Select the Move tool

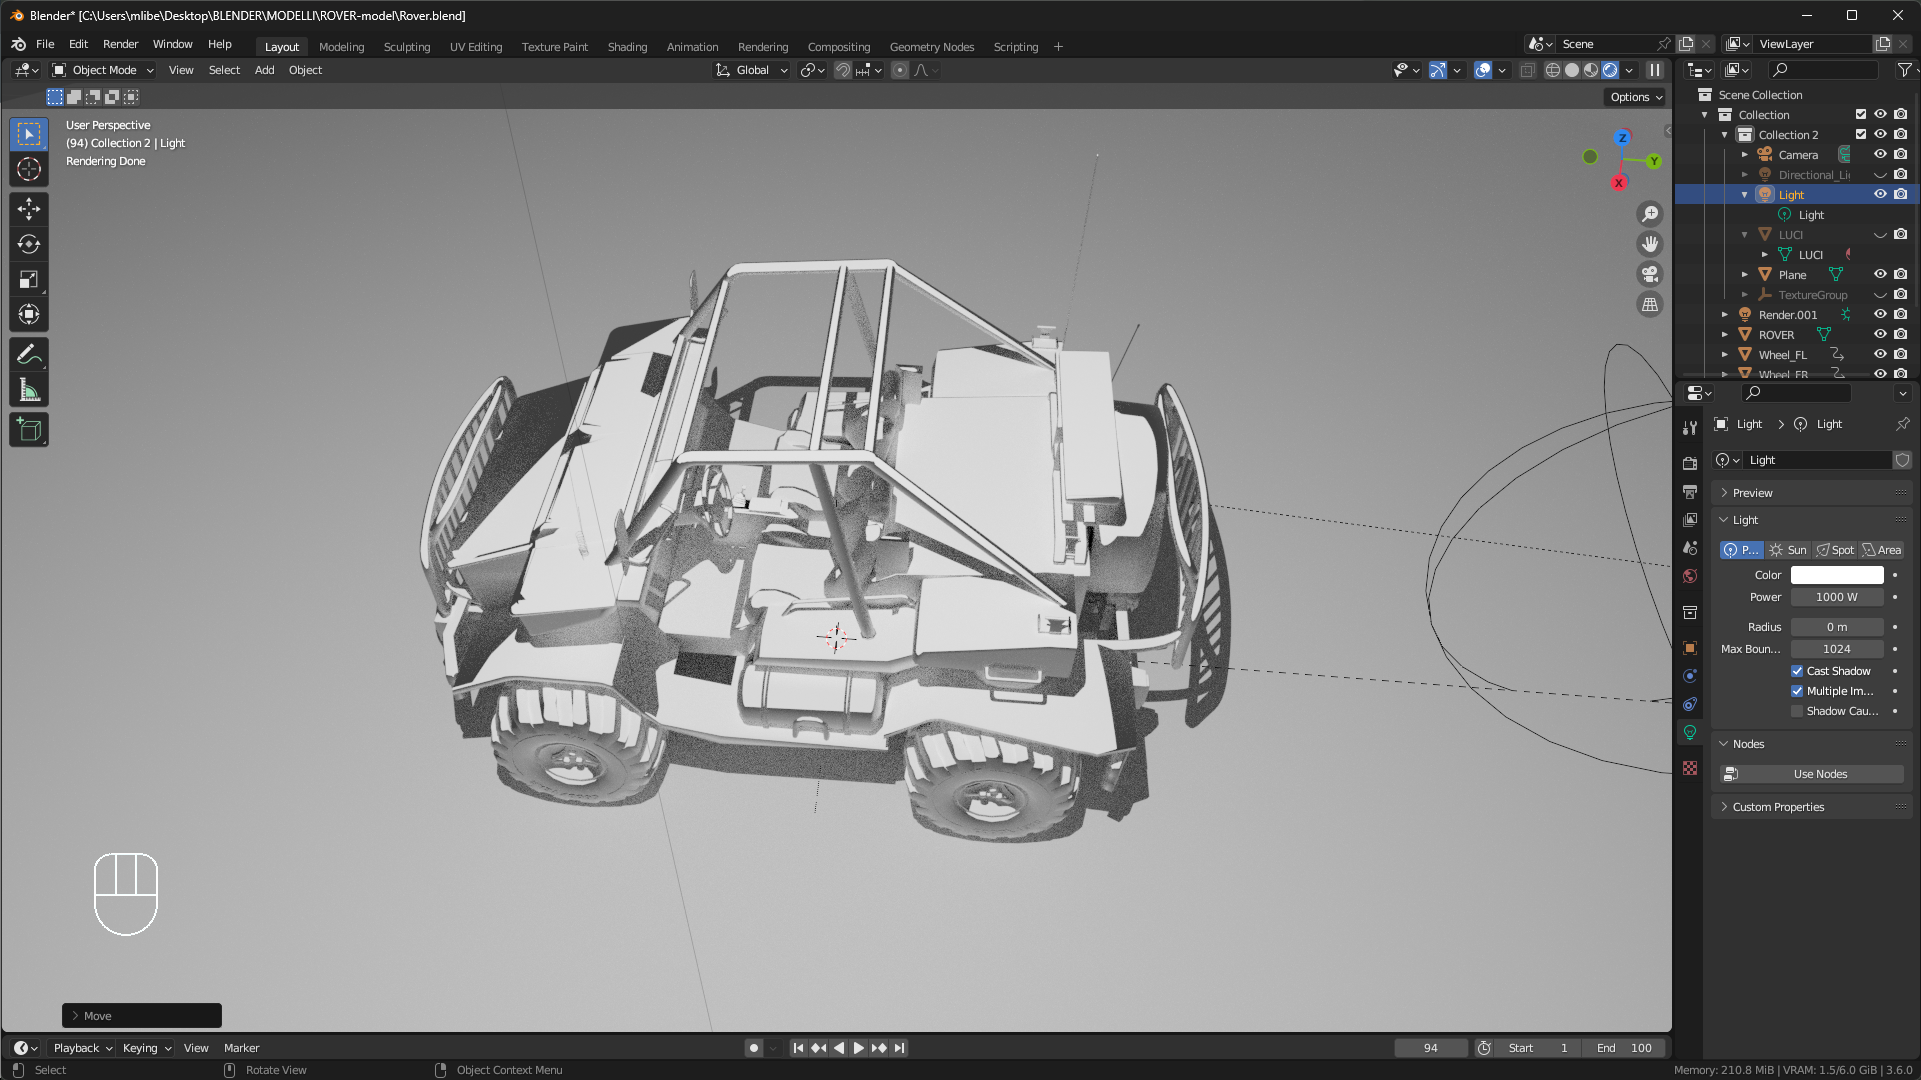tap(29, 209)
